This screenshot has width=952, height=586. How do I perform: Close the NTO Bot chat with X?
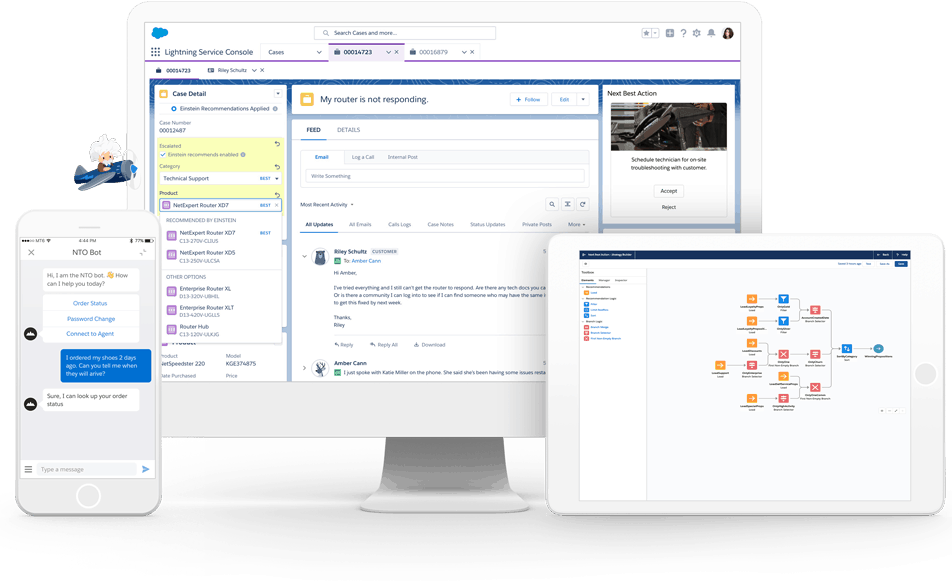pos(31,253)
